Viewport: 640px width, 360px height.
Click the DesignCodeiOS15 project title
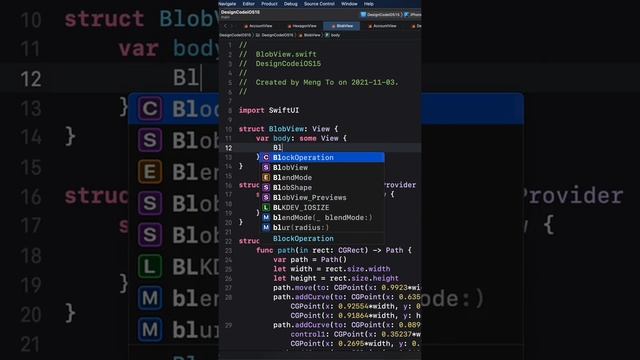pyautogui.click(x=240, y=12)
